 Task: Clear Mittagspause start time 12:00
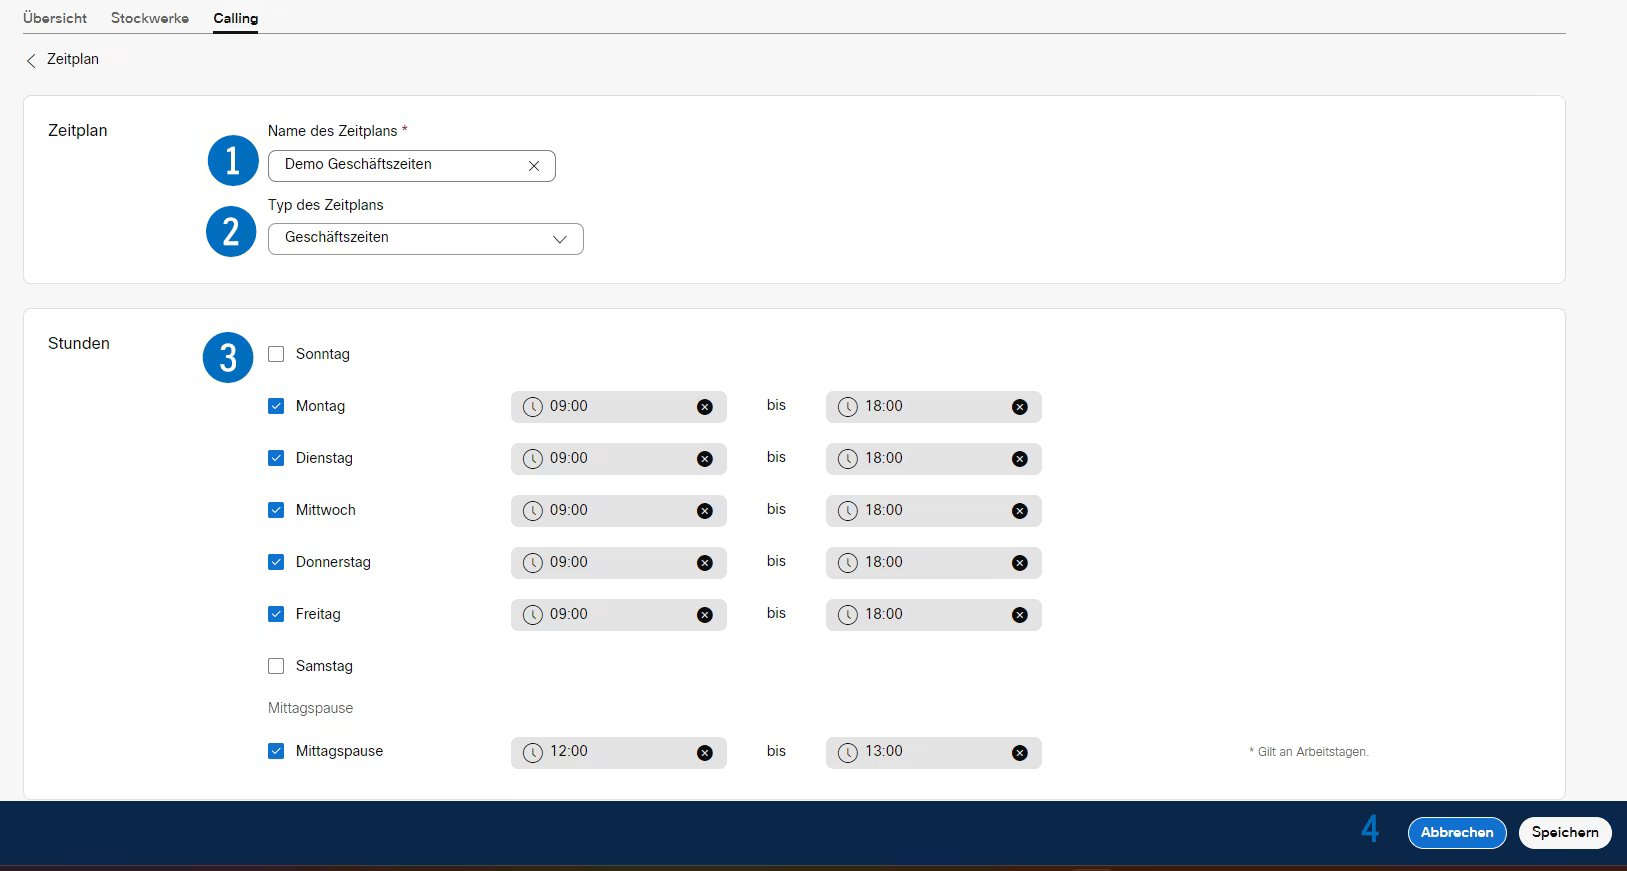705,753
